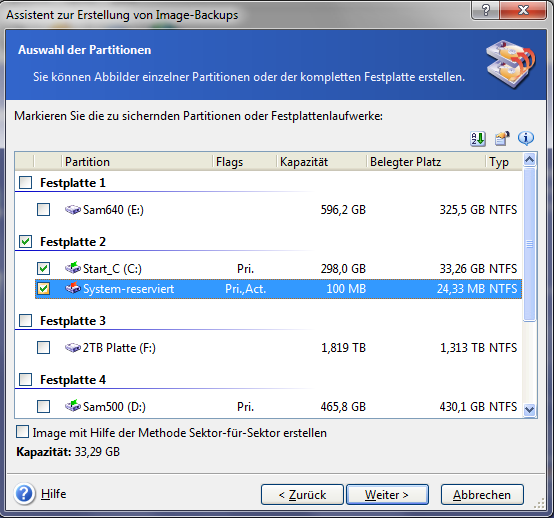The width and height of the screenshot is (555, 521).
Task: Tick the 2TB Platte (F:) checkbox
Action: click(44, 348)
